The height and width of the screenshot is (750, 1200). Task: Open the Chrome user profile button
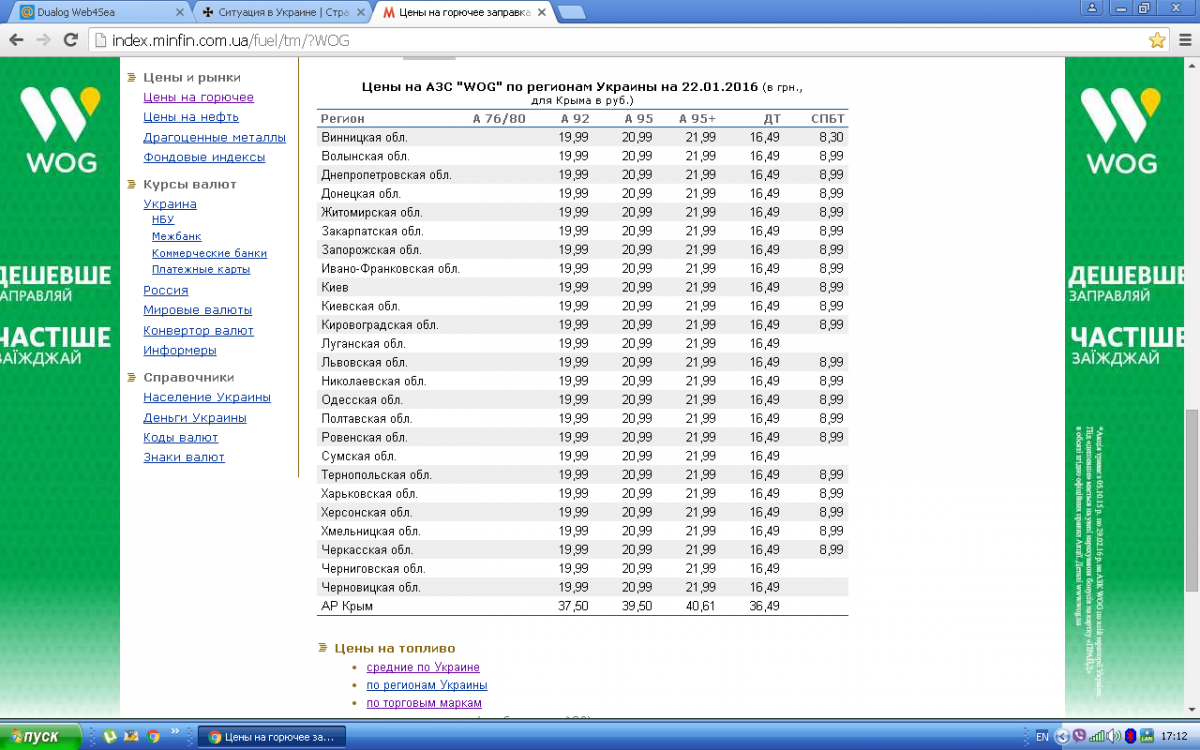1092,7
